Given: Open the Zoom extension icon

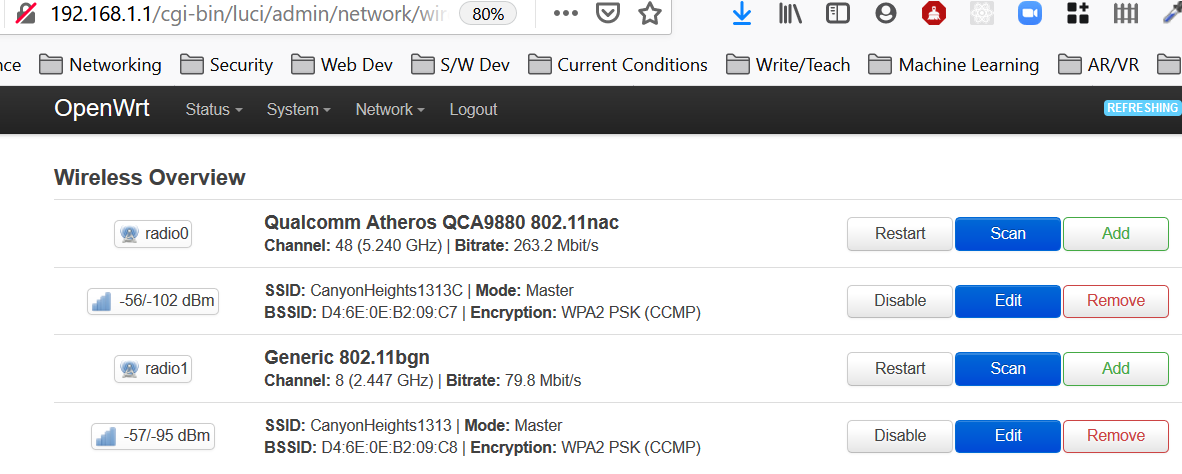Looking at the screenshot, I should coord(1029,13).
